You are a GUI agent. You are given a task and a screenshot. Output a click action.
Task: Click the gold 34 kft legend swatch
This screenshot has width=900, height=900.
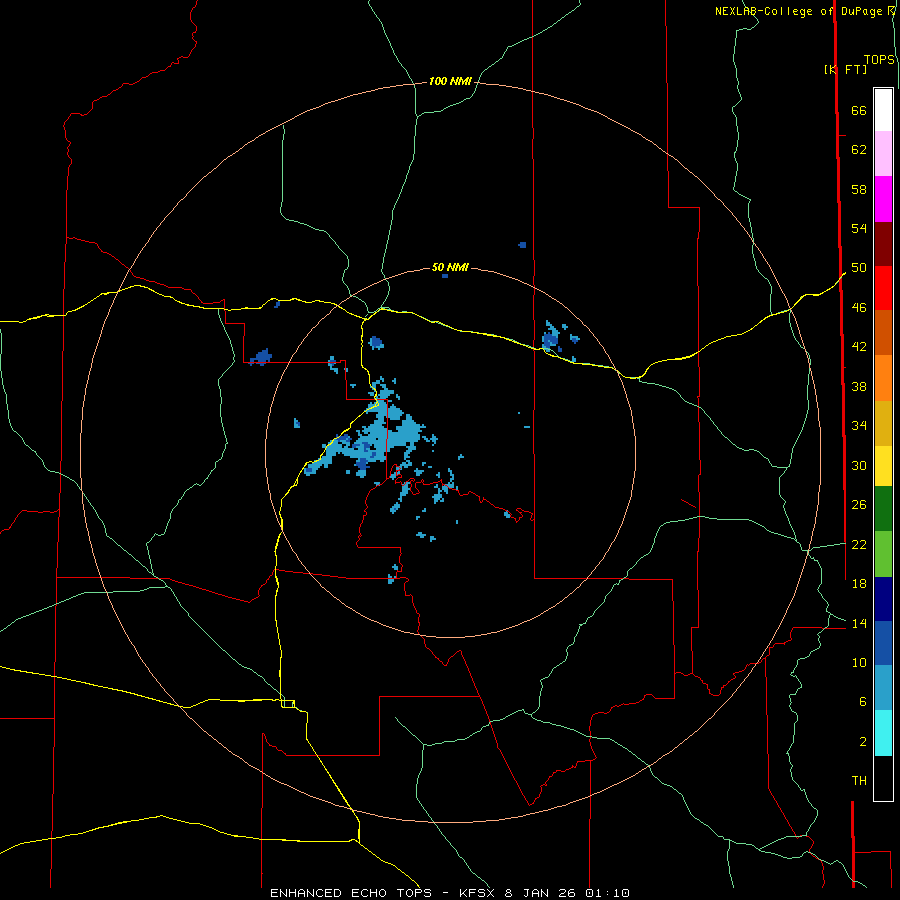click(883, 423)
